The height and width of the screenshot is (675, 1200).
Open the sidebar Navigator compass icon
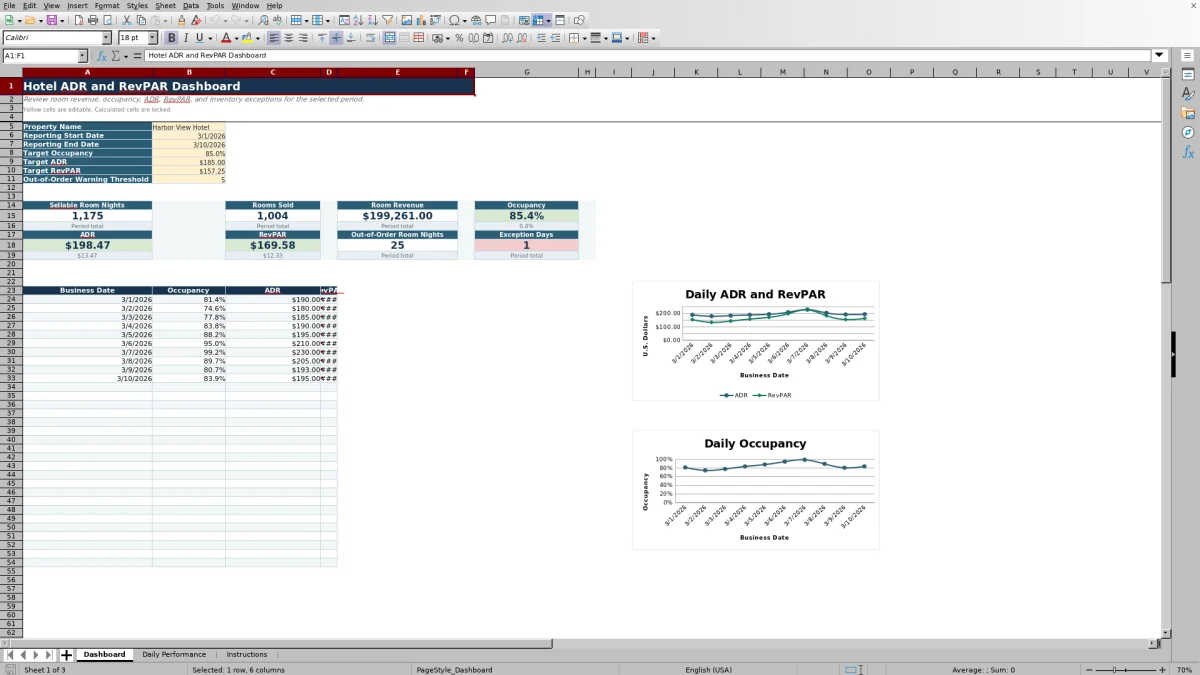click(x=1188, y=132)
